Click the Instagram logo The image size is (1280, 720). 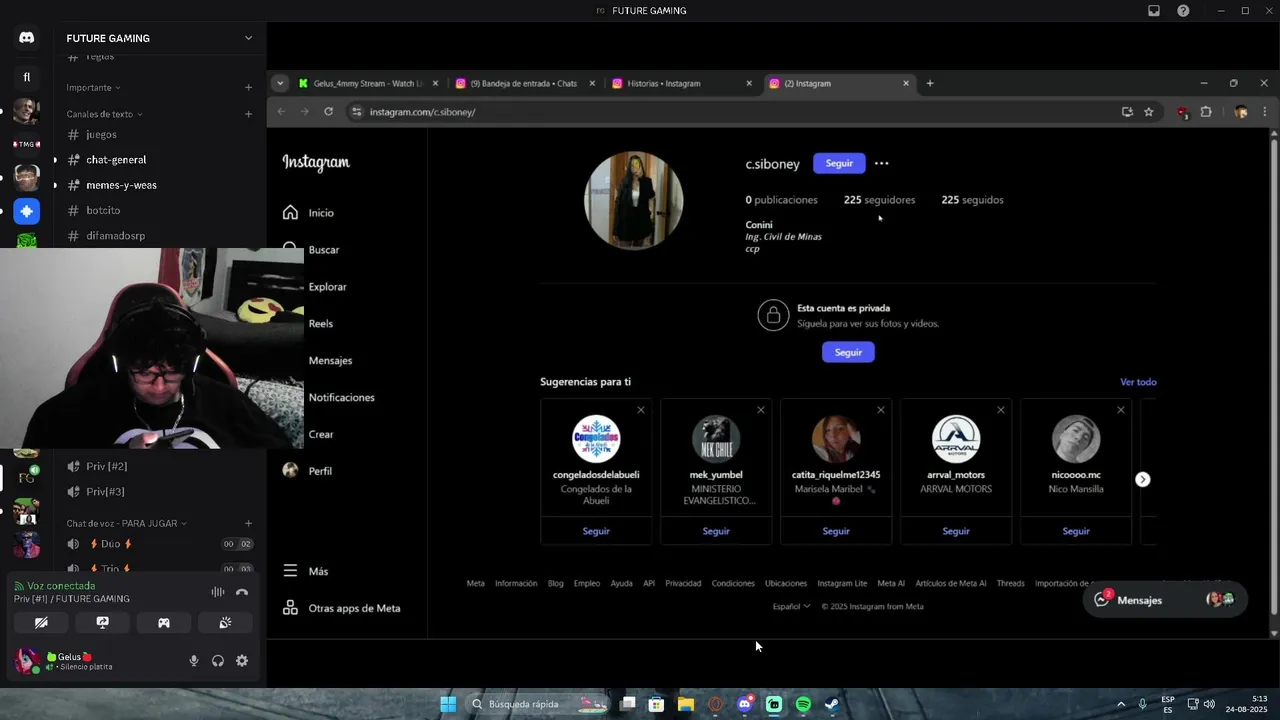pos(316,162)
